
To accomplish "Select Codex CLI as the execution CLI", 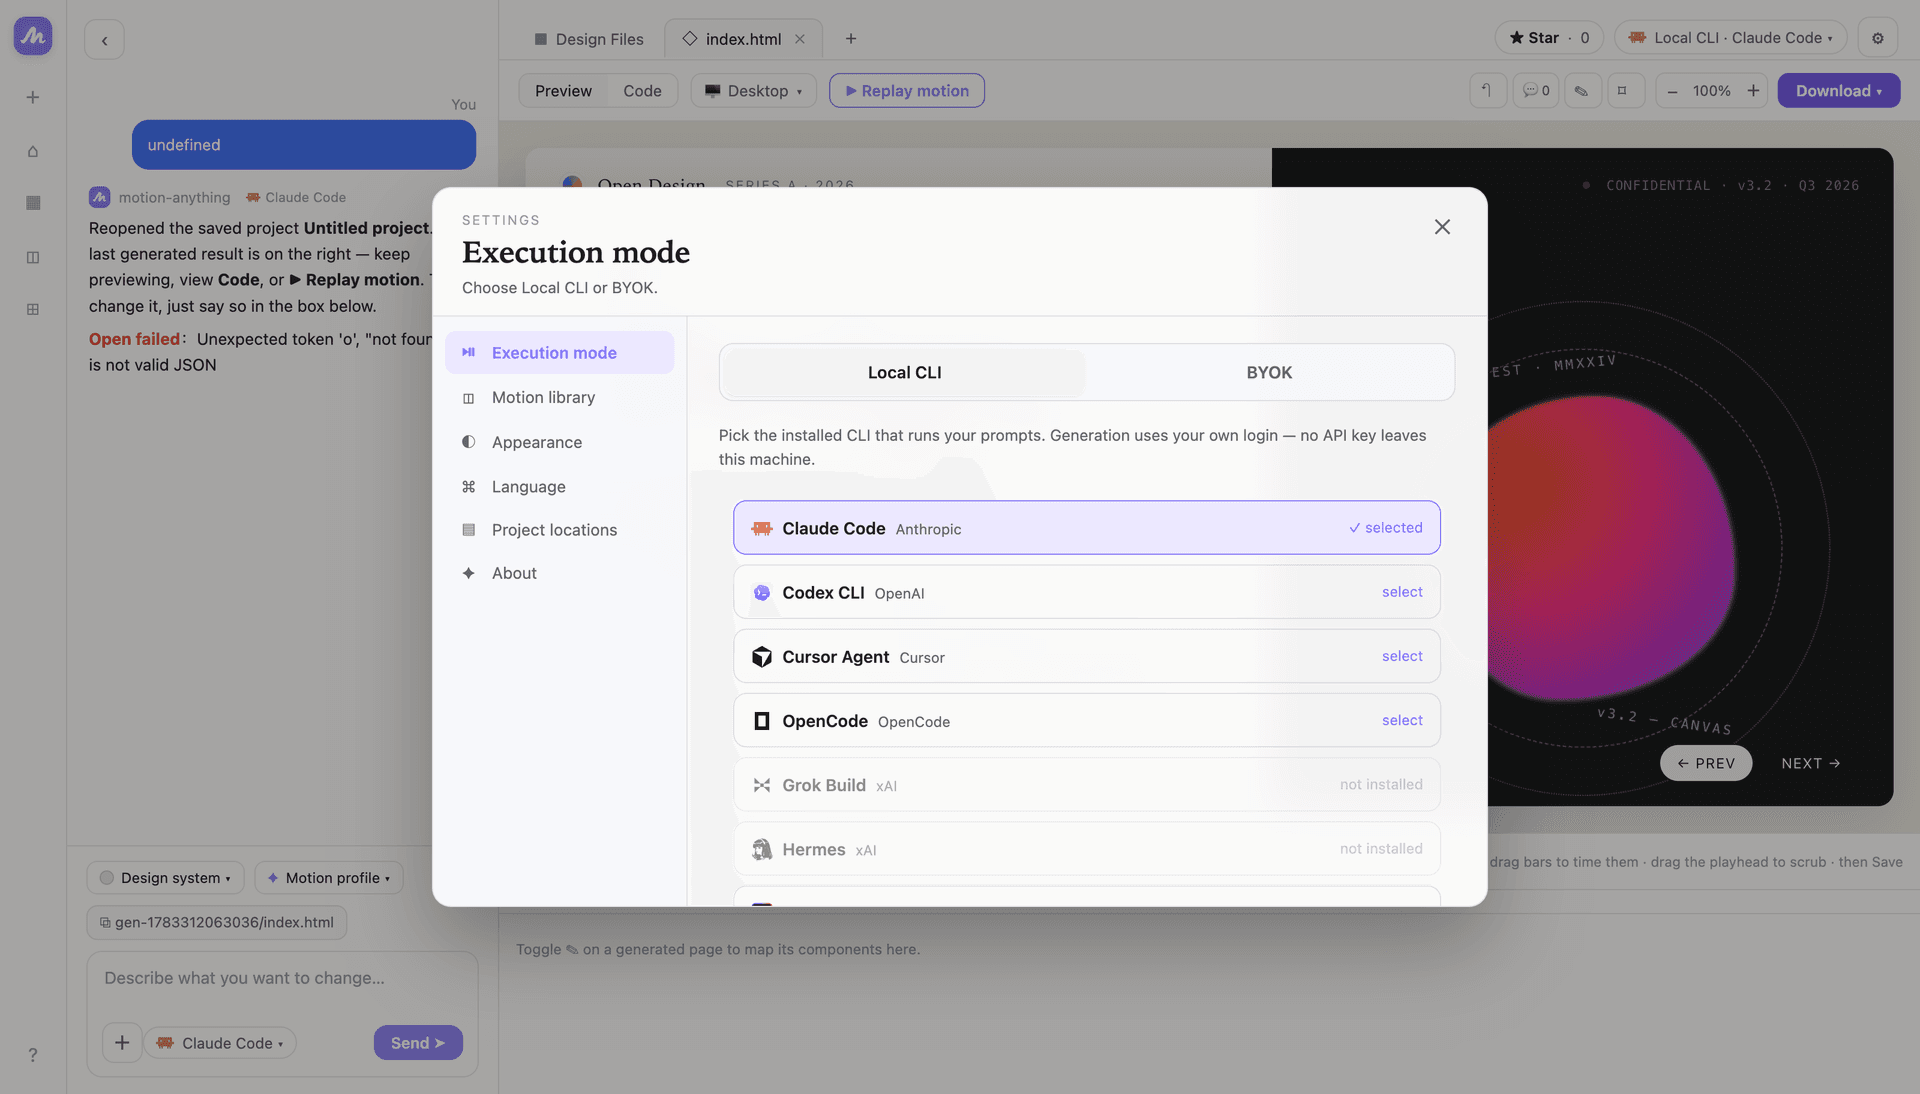I will [1087, 592].
